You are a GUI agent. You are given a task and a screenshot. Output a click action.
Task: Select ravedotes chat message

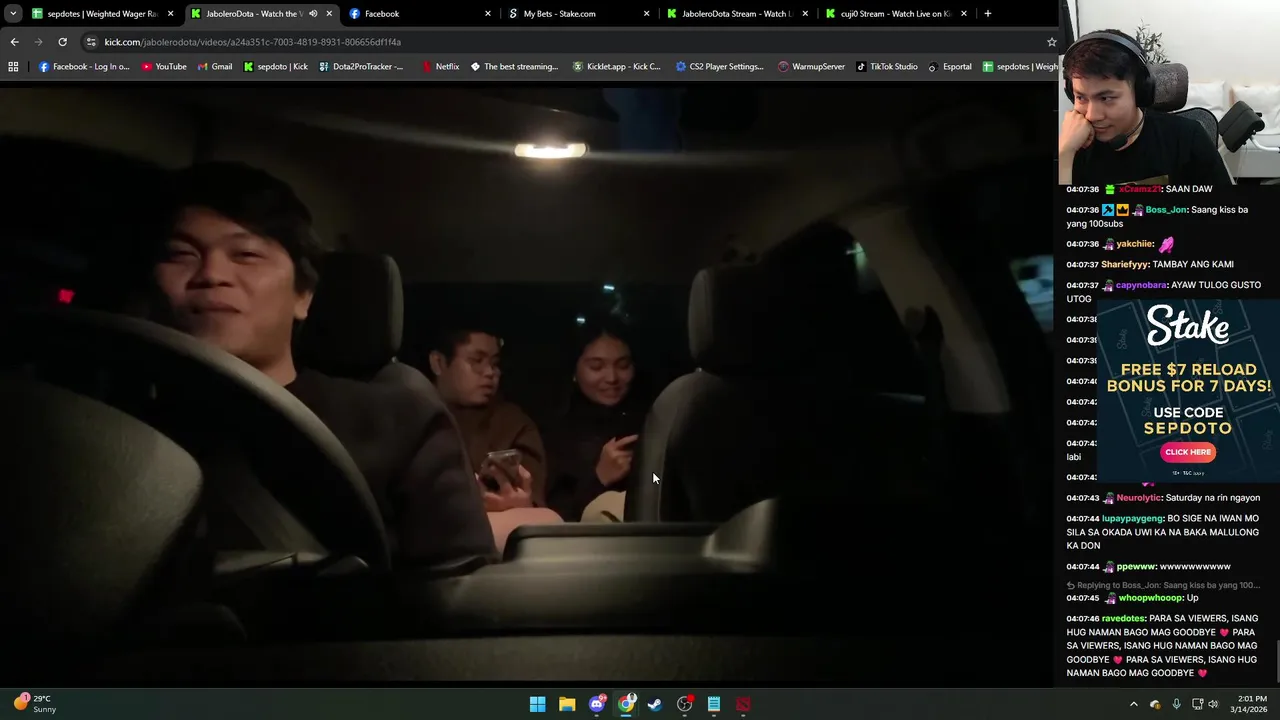pyautogui.click(x=1164, y=646)
